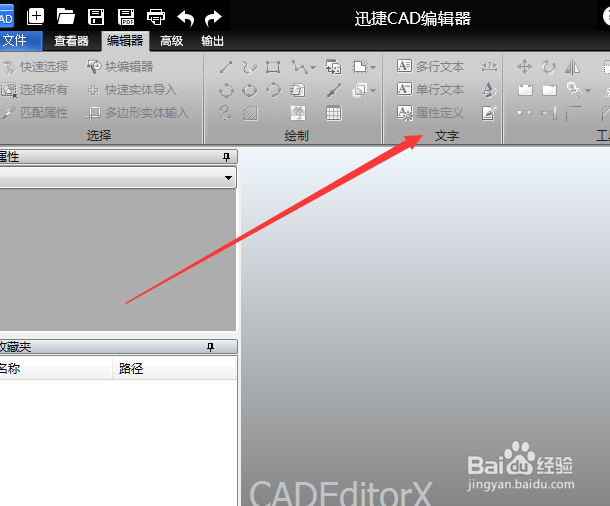
Task: Switch to the 输出 tab
Action: [212, 41]
